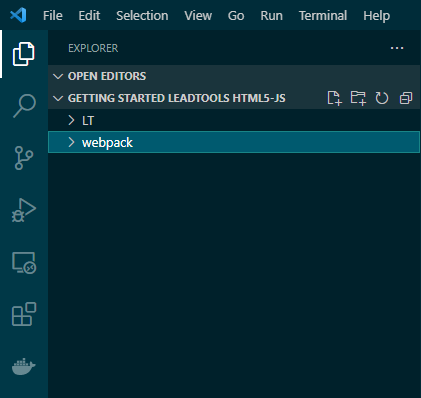This screenshot has width=421, height=398.
Task: Expand the webpack folder chevron
Action: click(x=71, y=142)
